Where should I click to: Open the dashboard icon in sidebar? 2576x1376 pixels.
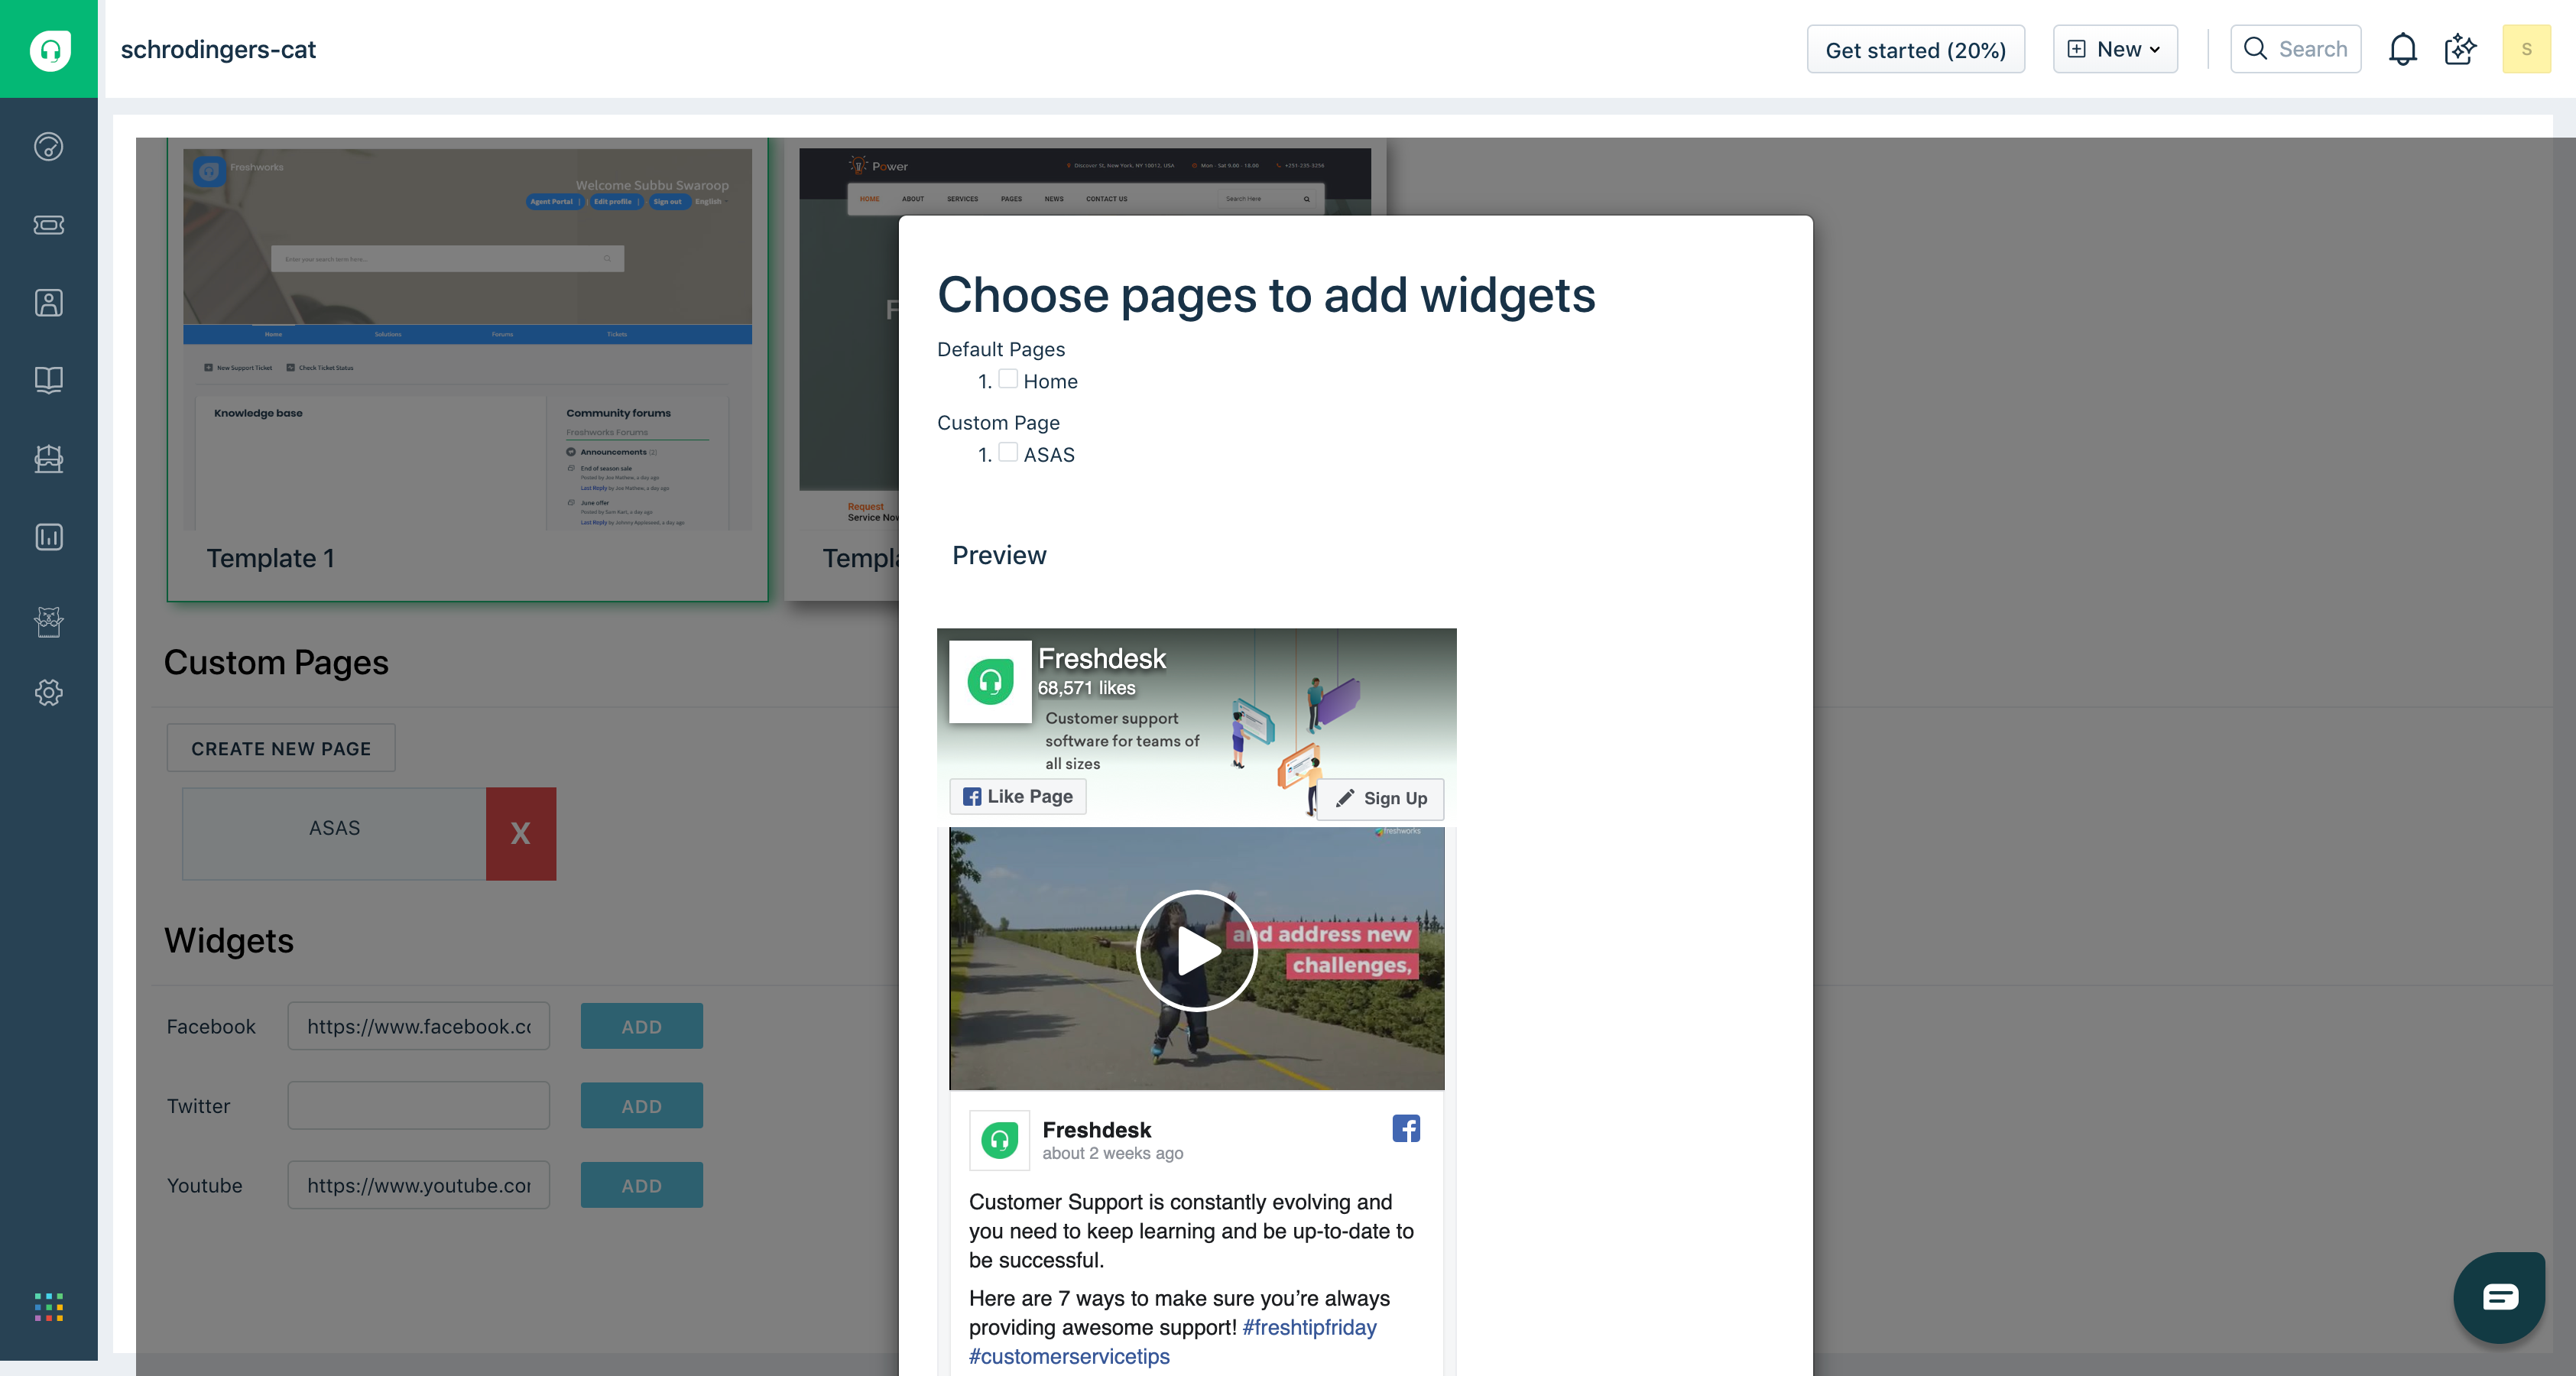point(49,147)
